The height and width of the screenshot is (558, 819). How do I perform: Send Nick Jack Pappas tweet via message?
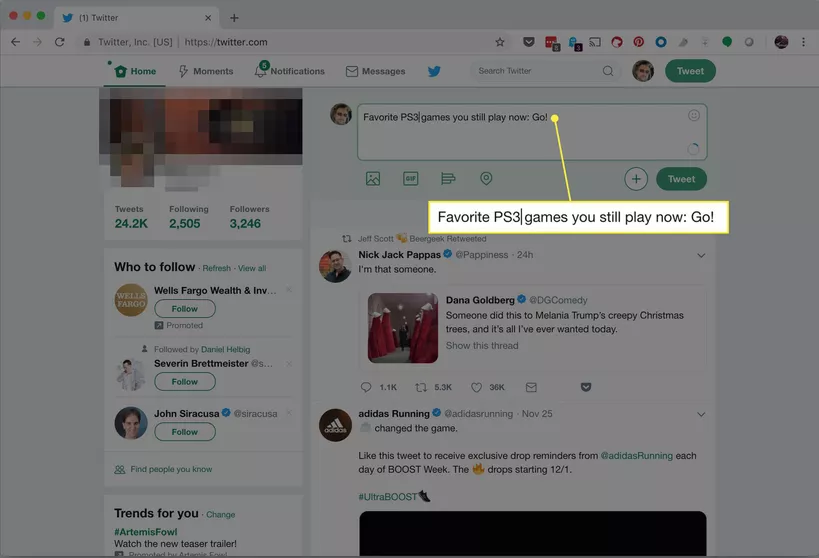(x=531, y=387)
